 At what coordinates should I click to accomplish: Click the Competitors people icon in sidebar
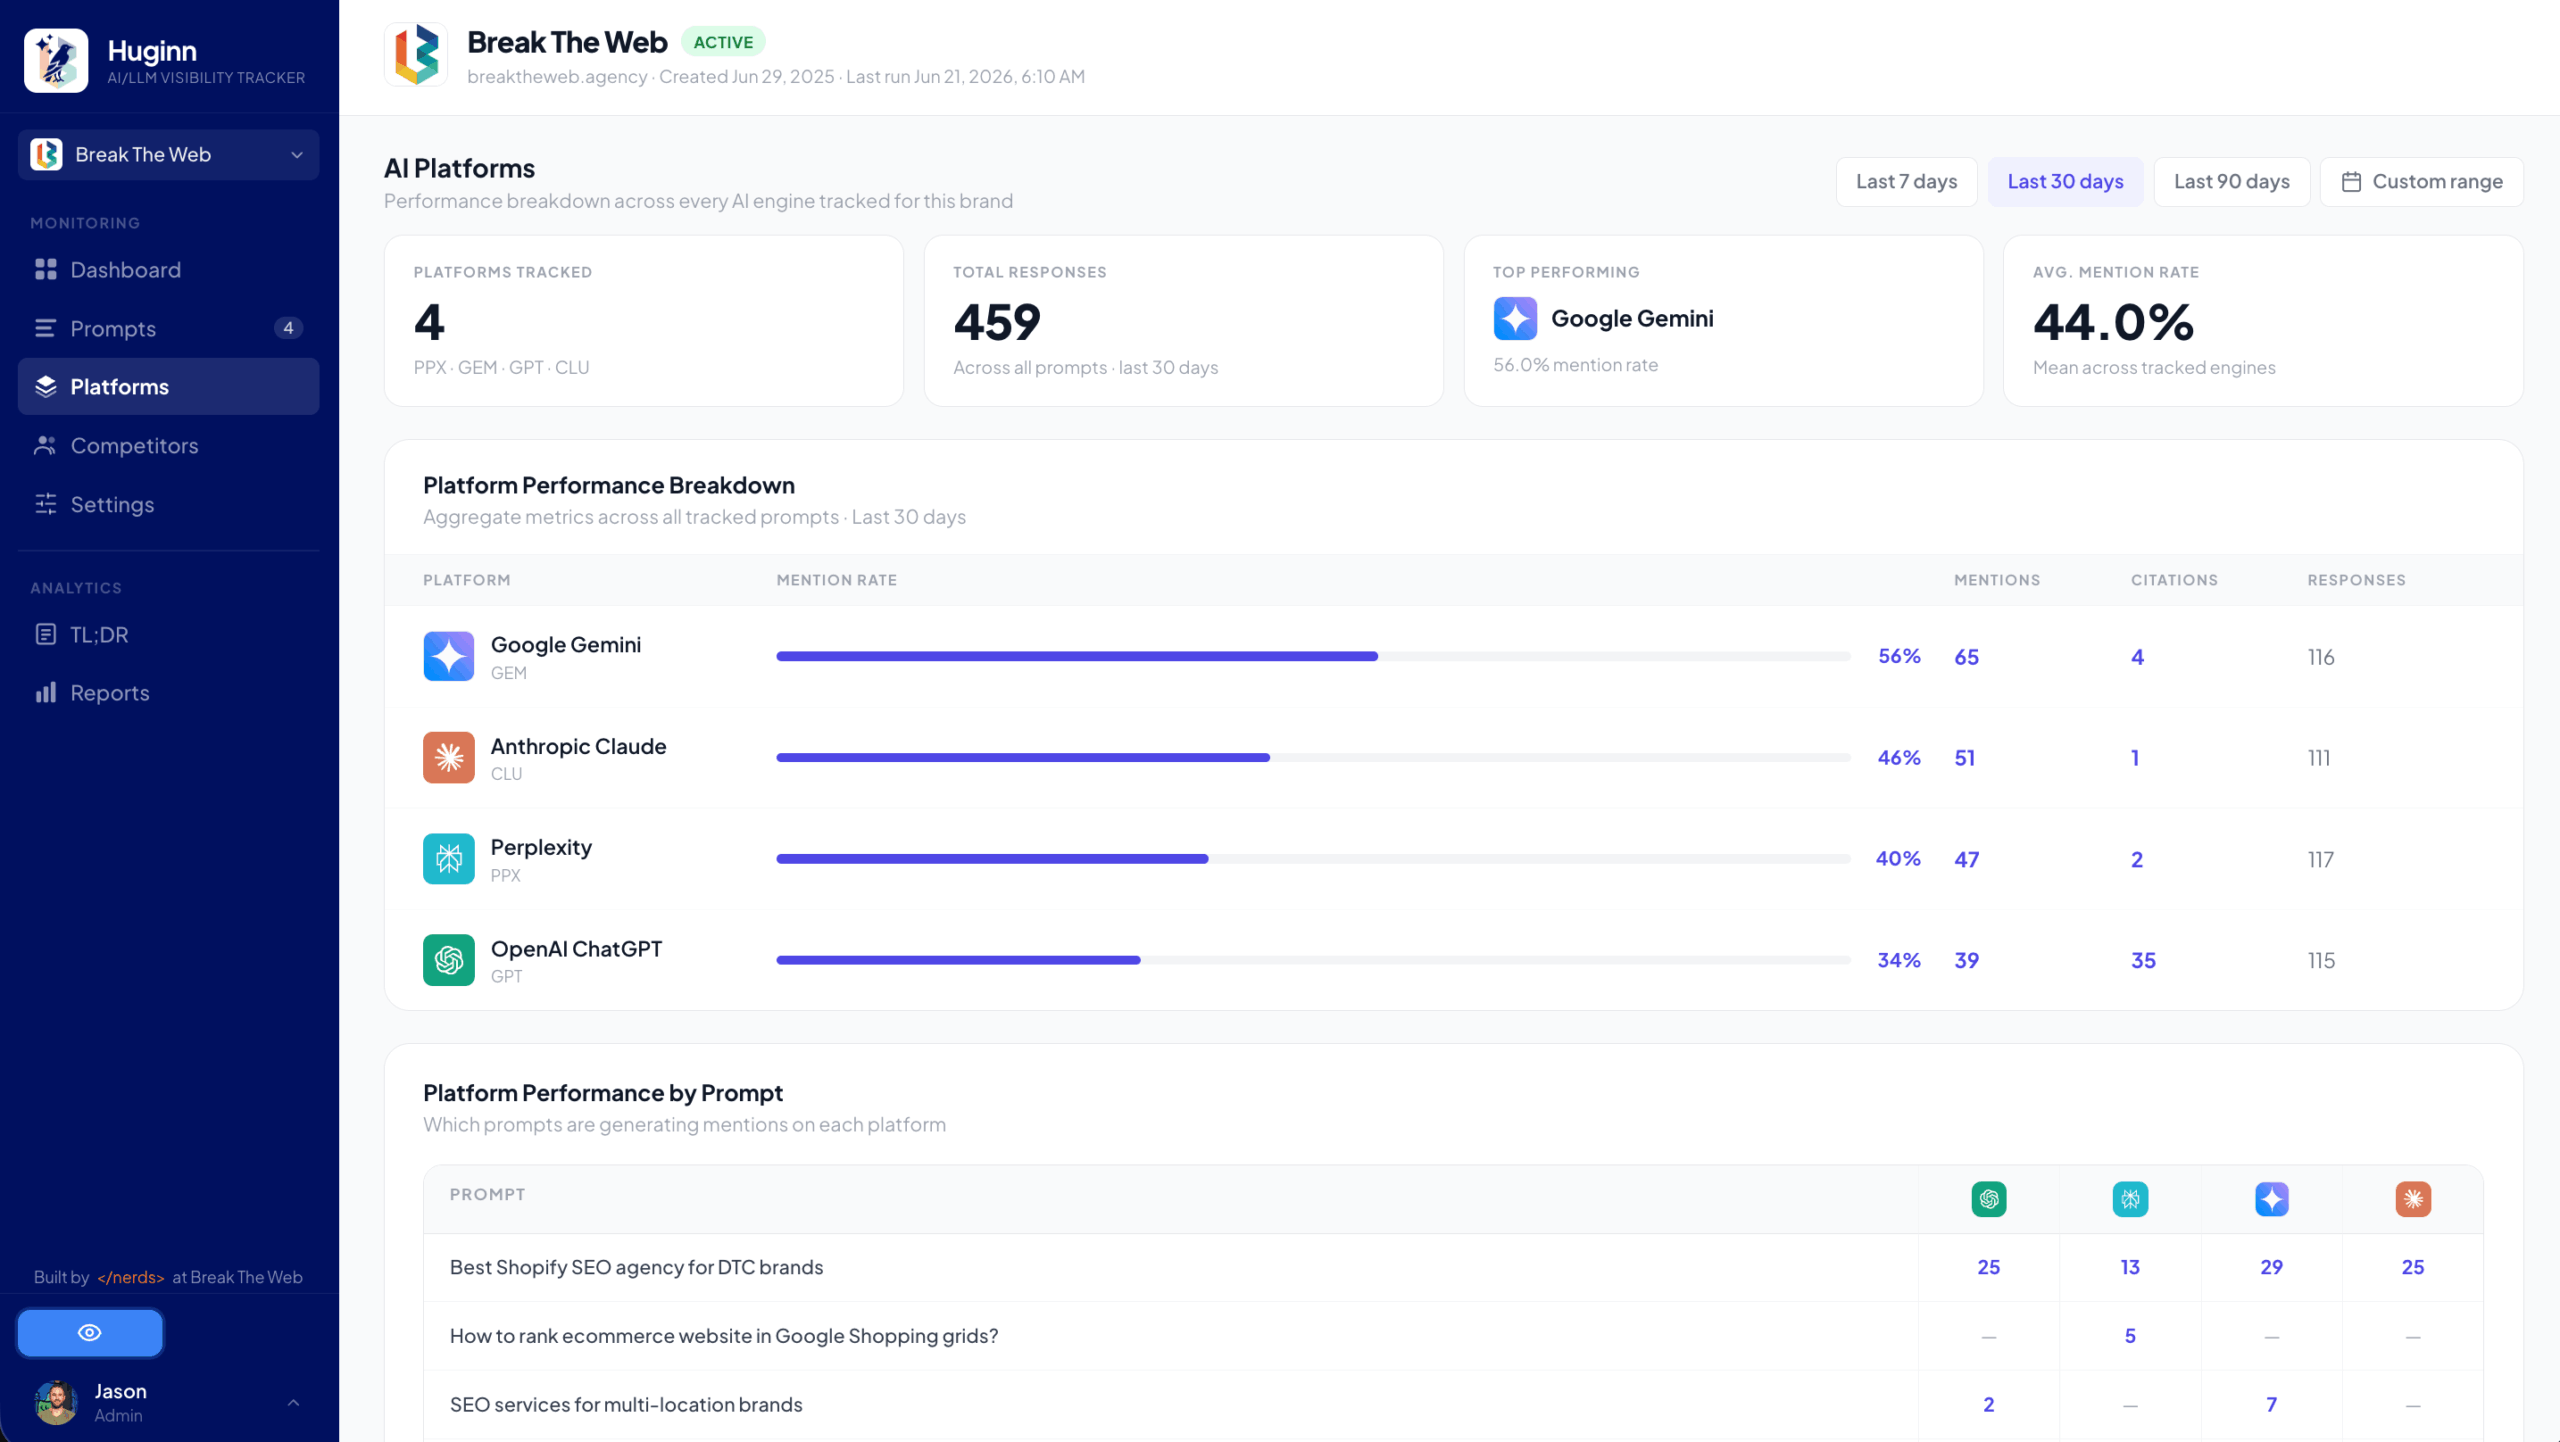pyautogui.click(x=45, y=446)
